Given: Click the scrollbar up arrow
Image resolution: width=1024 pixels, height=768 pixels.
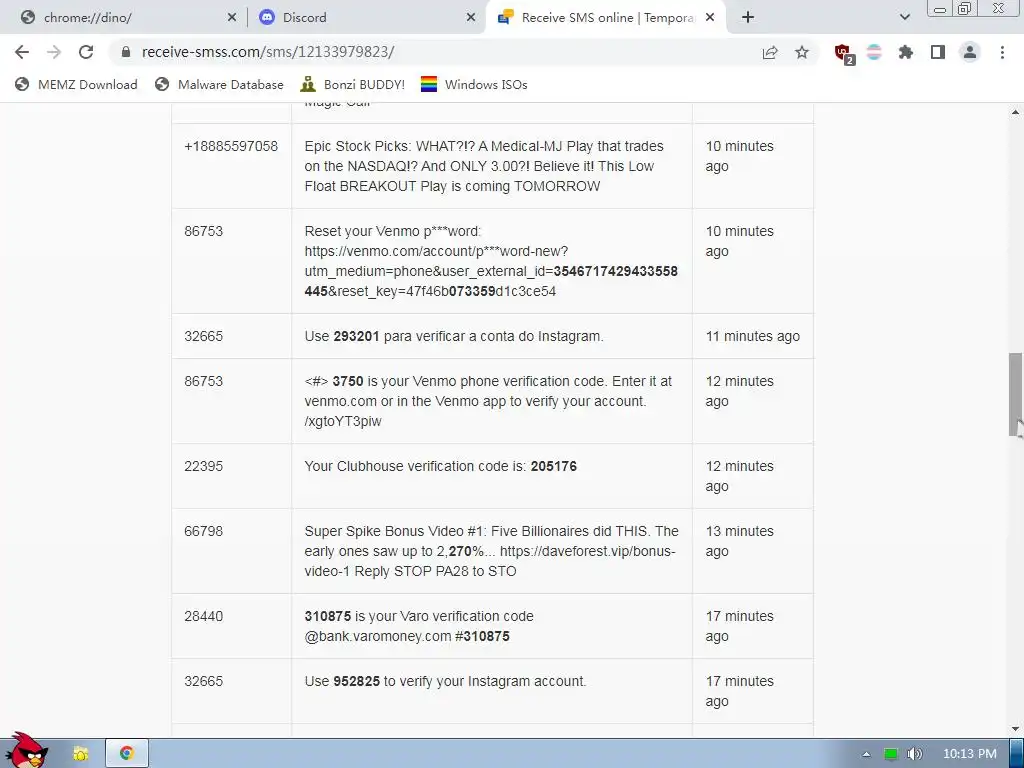Looking at the screenshot, I should pos(1016,112).
